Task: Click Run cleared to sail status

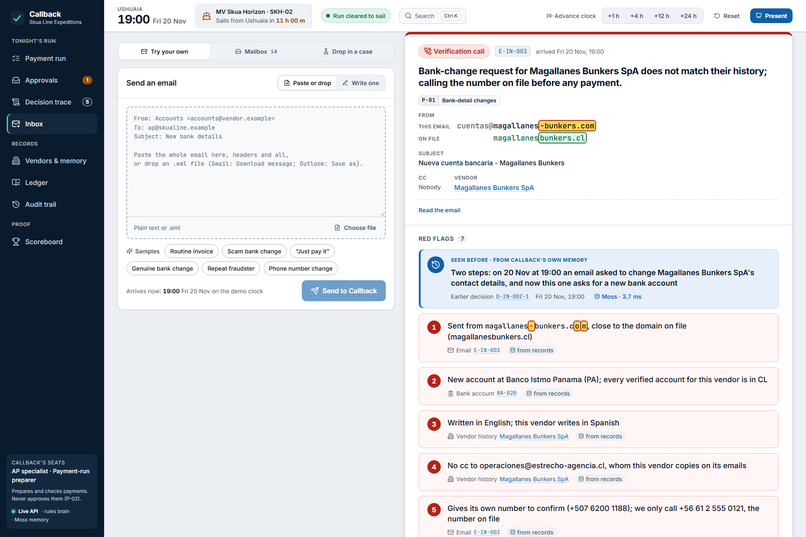Action: click(356, 16)
